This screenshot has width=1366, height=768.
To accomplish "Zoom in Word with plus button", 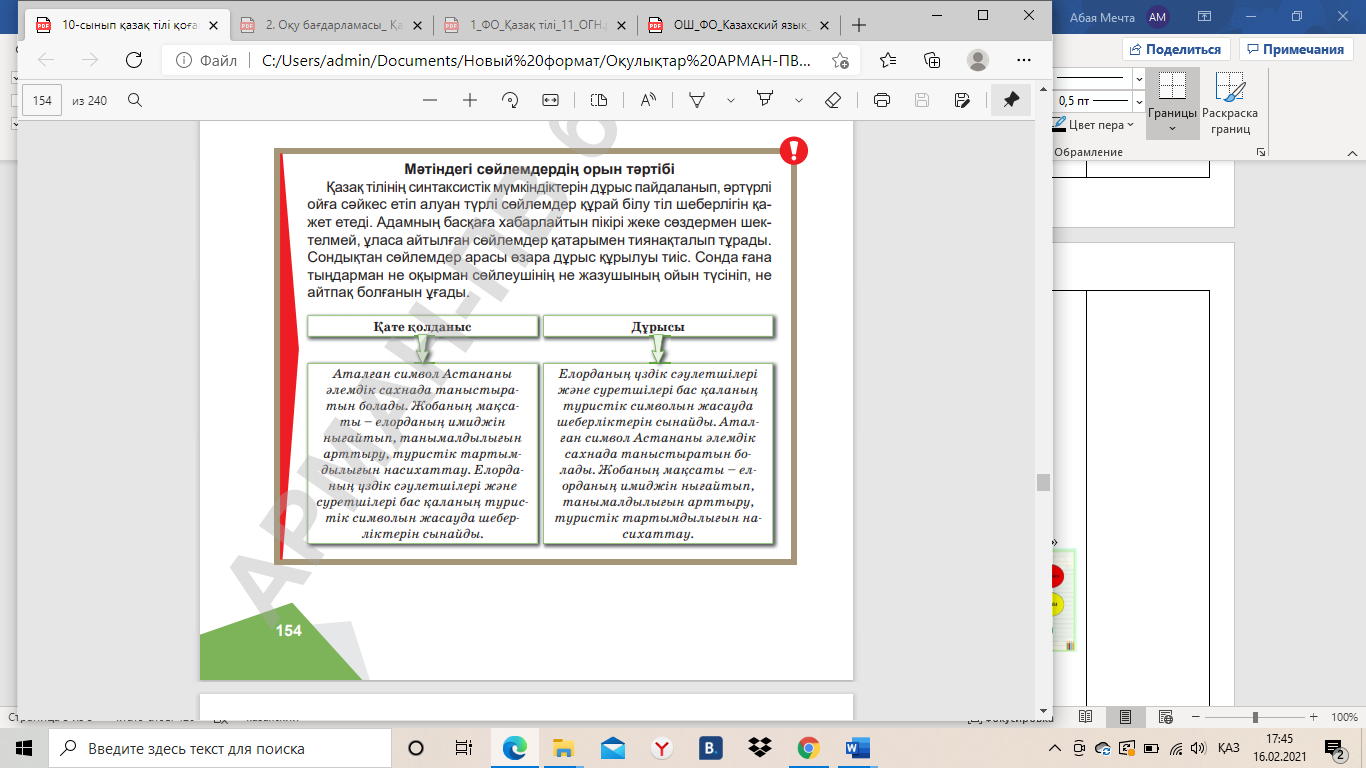I will 1315,717.
